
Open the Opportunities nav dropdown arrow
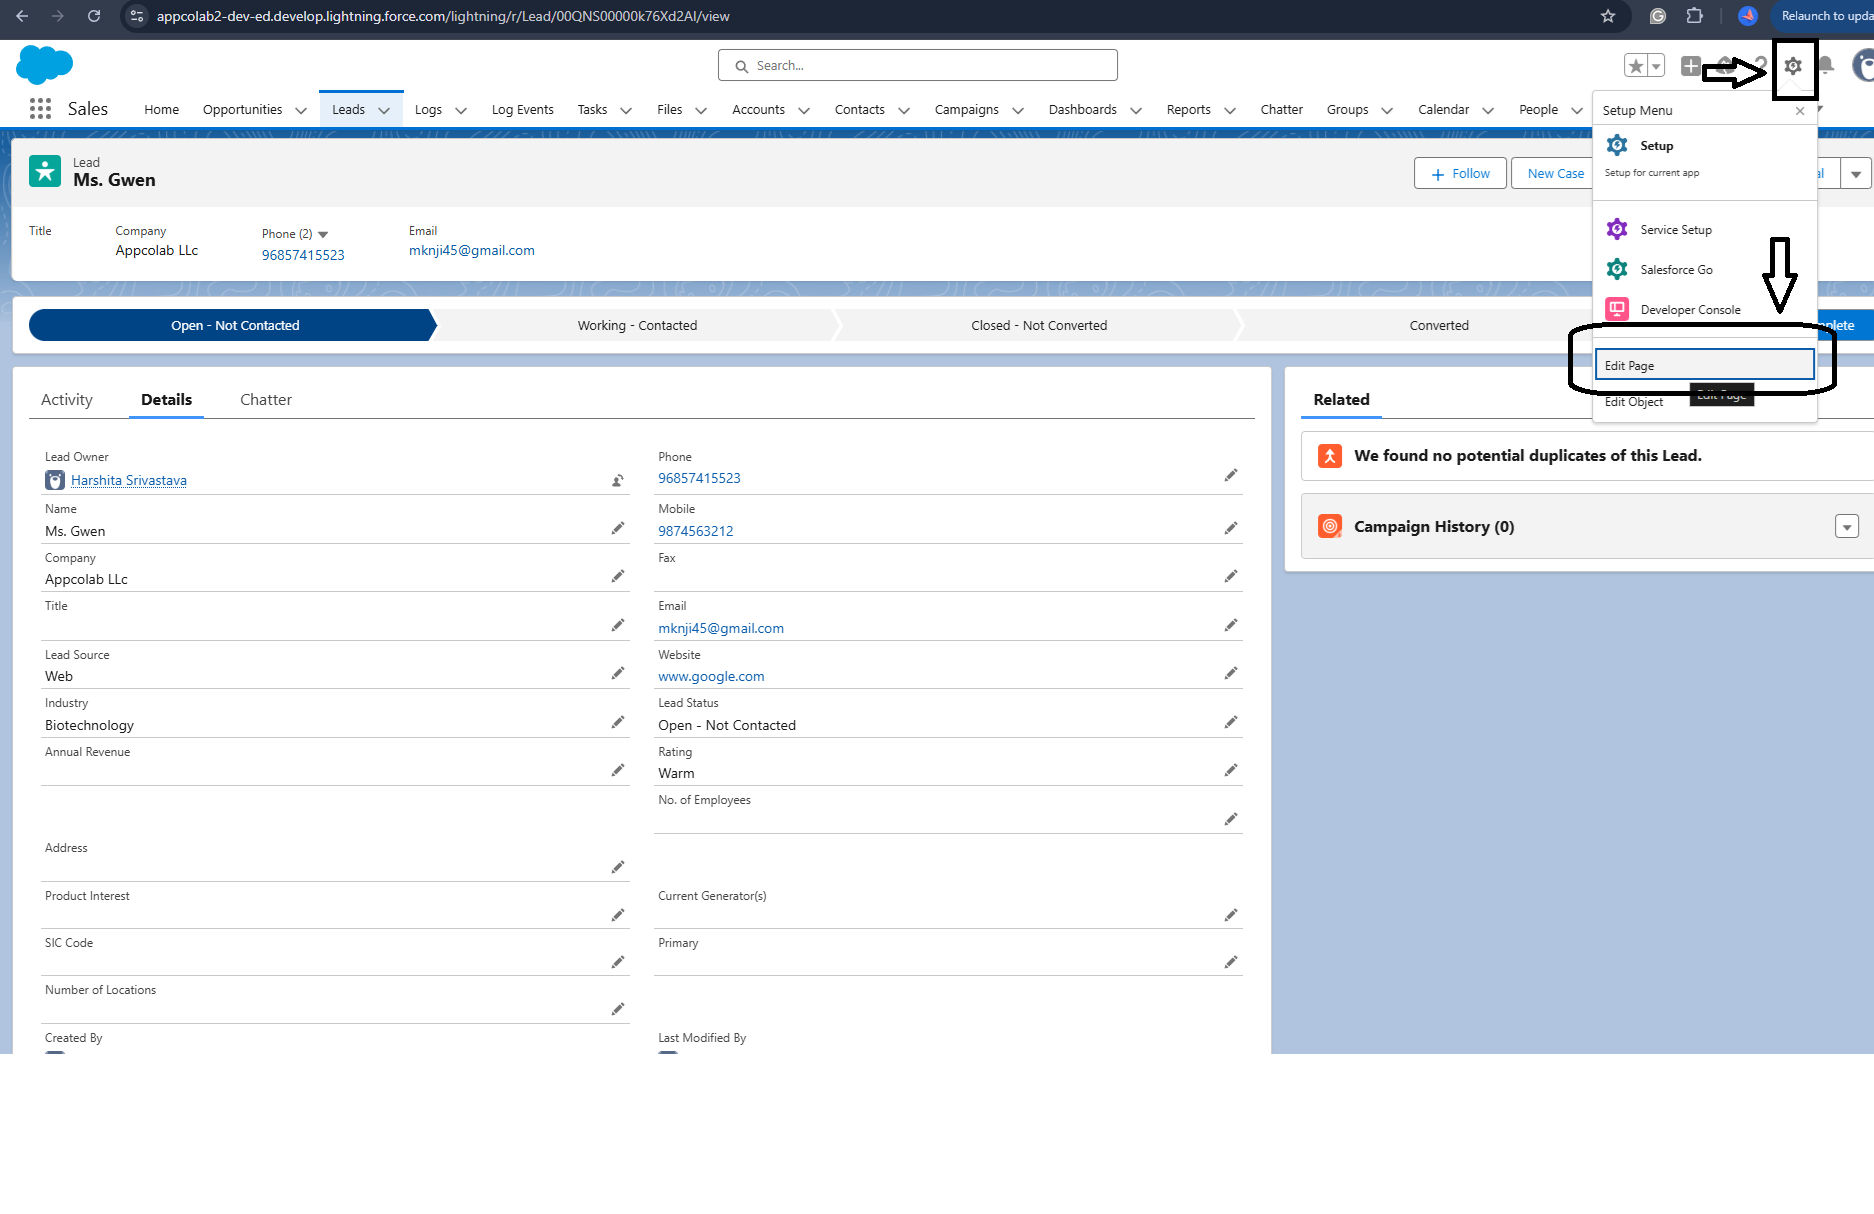[x=301, y=110]
